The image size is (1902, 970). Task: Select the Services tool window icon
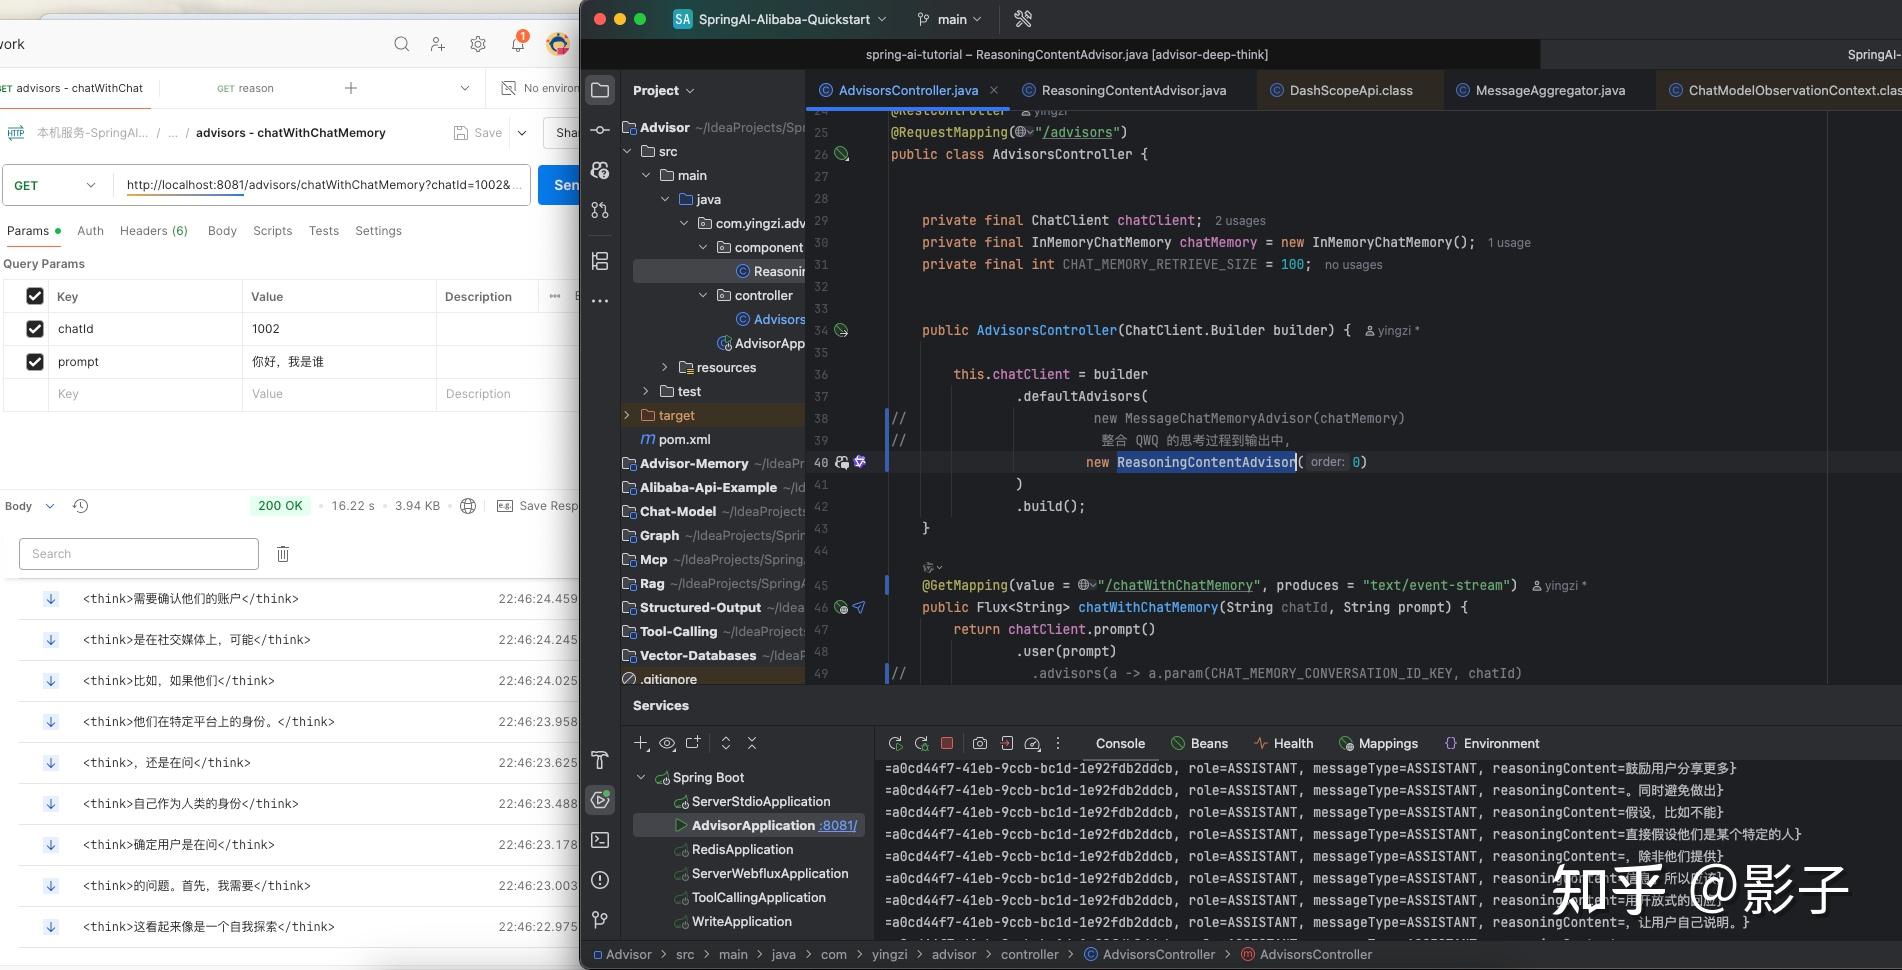[x=600, y=798]
